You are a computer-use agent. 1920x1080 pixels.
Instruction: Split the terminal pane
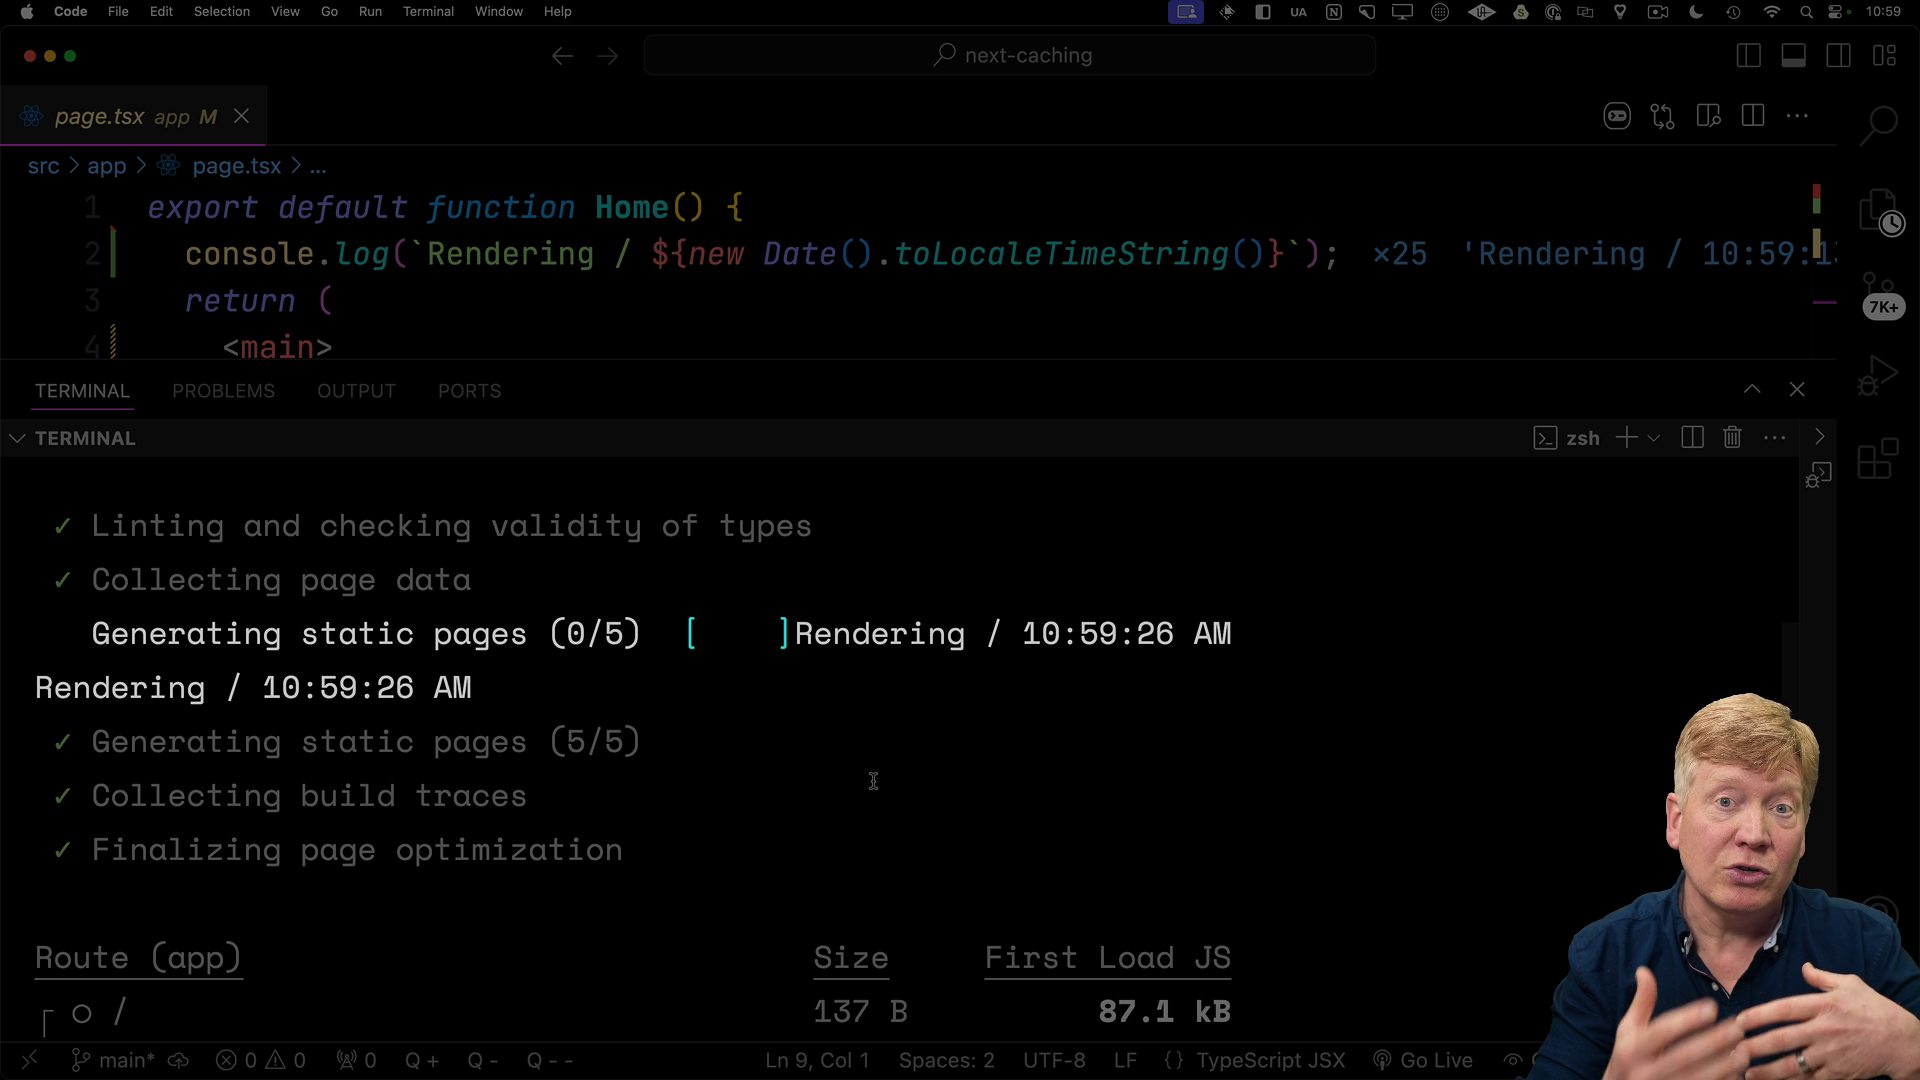1692,438
